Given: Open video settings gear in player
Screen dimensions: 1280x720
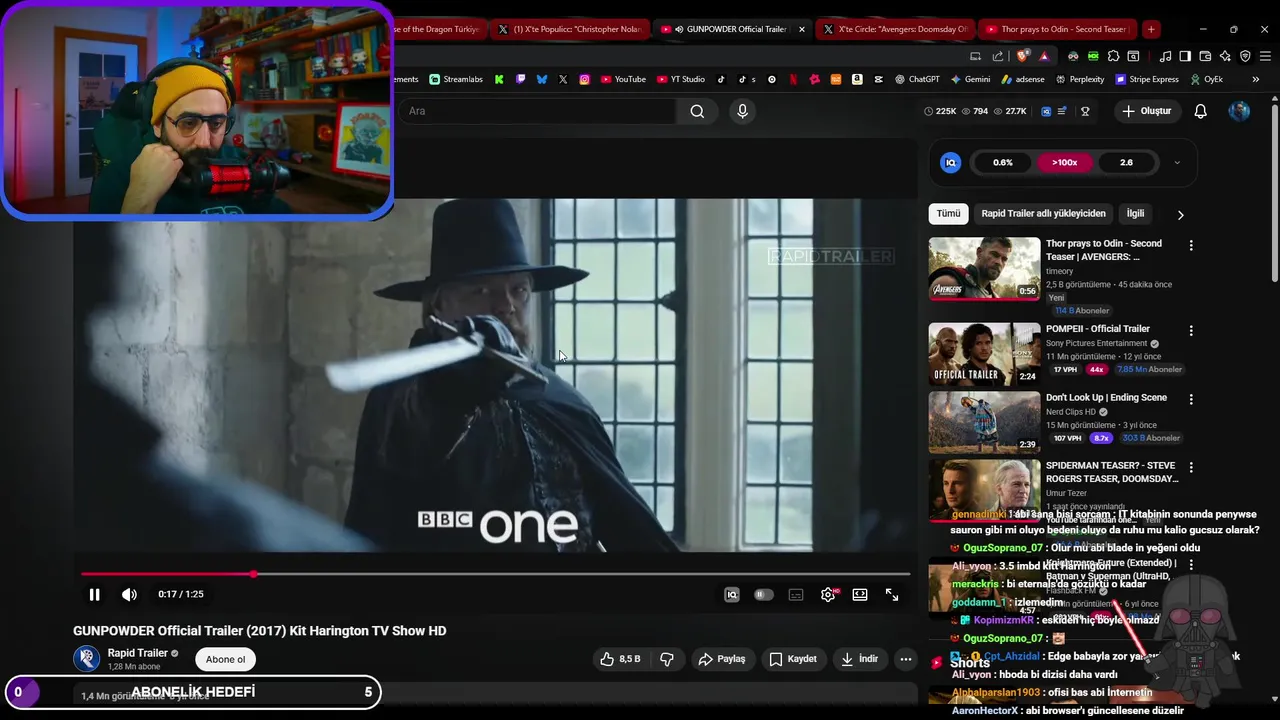Looking at the screenshot, I should 828,594.
